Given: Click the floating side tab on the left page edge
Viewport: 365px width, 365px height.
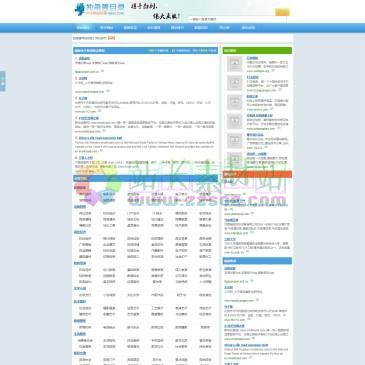Looking at the screenshot, I should (2, 81).
